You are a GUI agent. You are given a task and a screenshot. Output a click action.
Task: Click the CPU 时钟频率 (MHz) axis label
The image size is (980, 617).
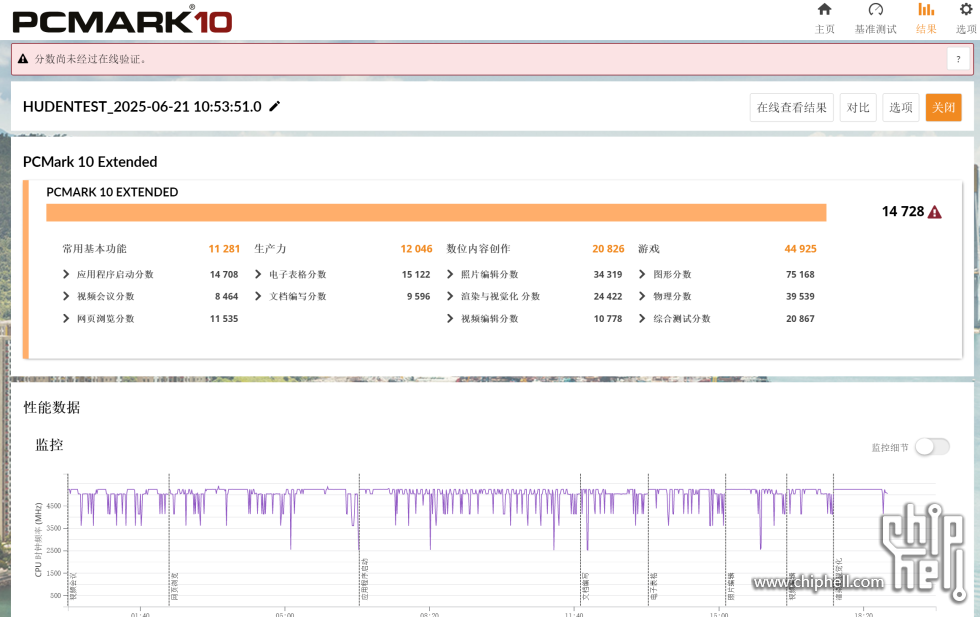pyautogui.click(x=38, y=539)
